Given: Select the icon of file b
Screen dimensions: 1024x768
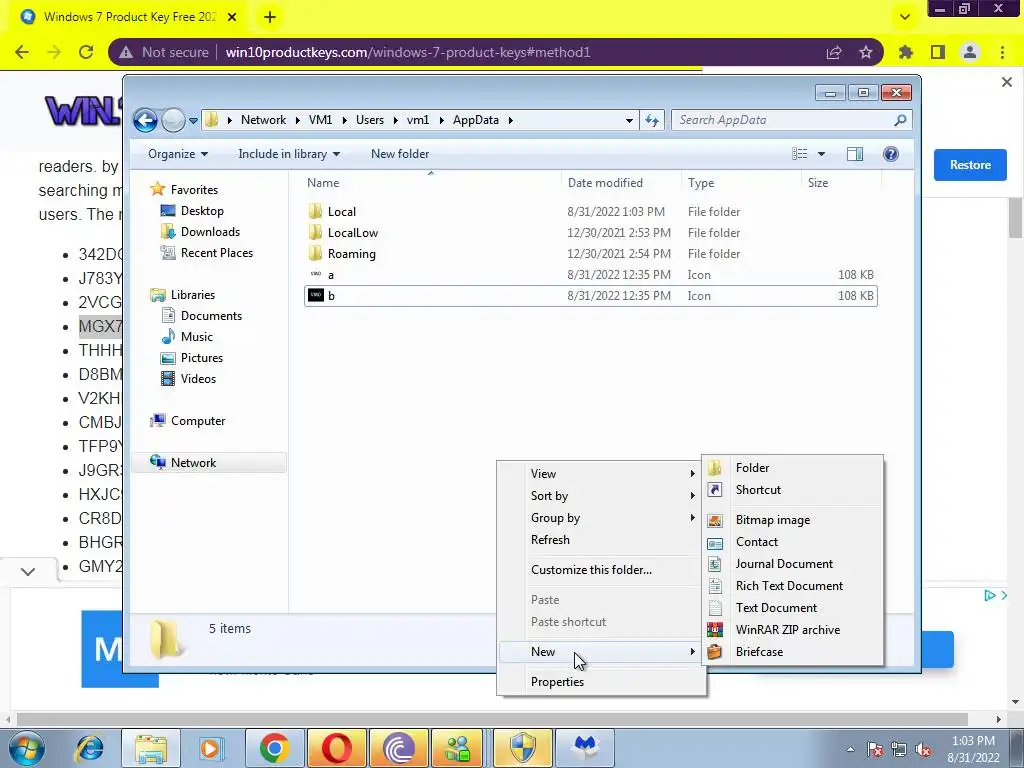Looking at the screenshot, I should coord(315,295).
